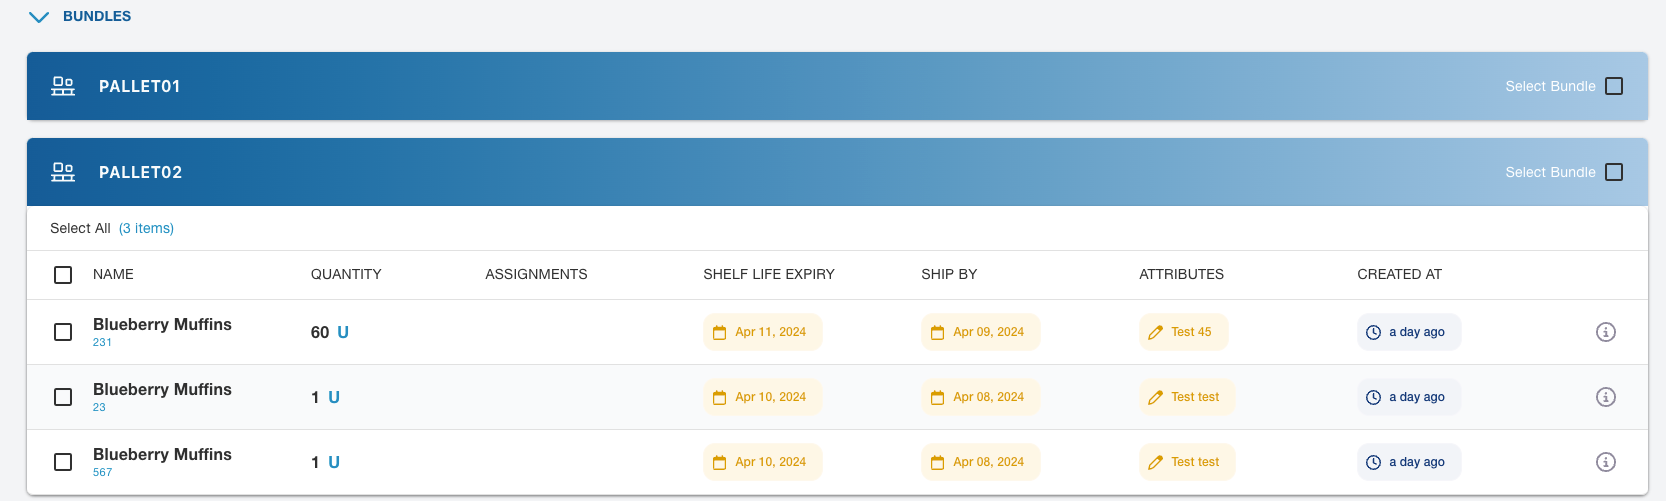Click the PALLET01 bundle pallet icon

point(63,86)
